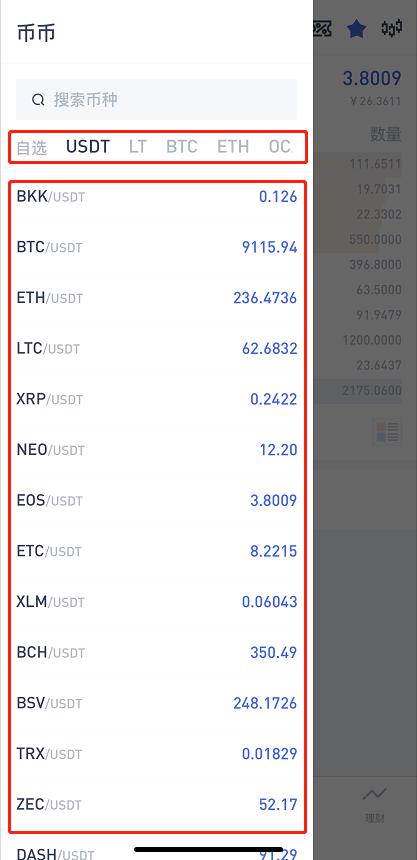
Task: Select the BKK/USDT row
Action: coord(157,196)
